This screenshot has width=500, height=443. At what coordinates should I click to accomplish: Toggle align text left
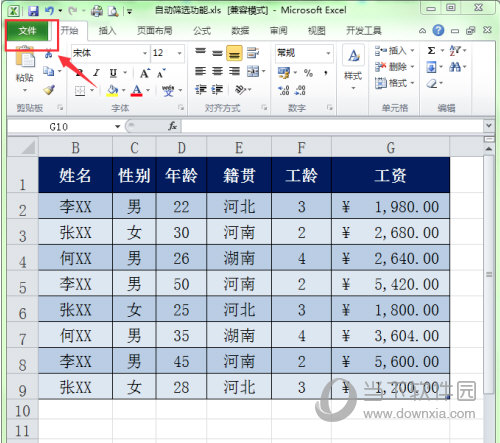tap(200, 71)
